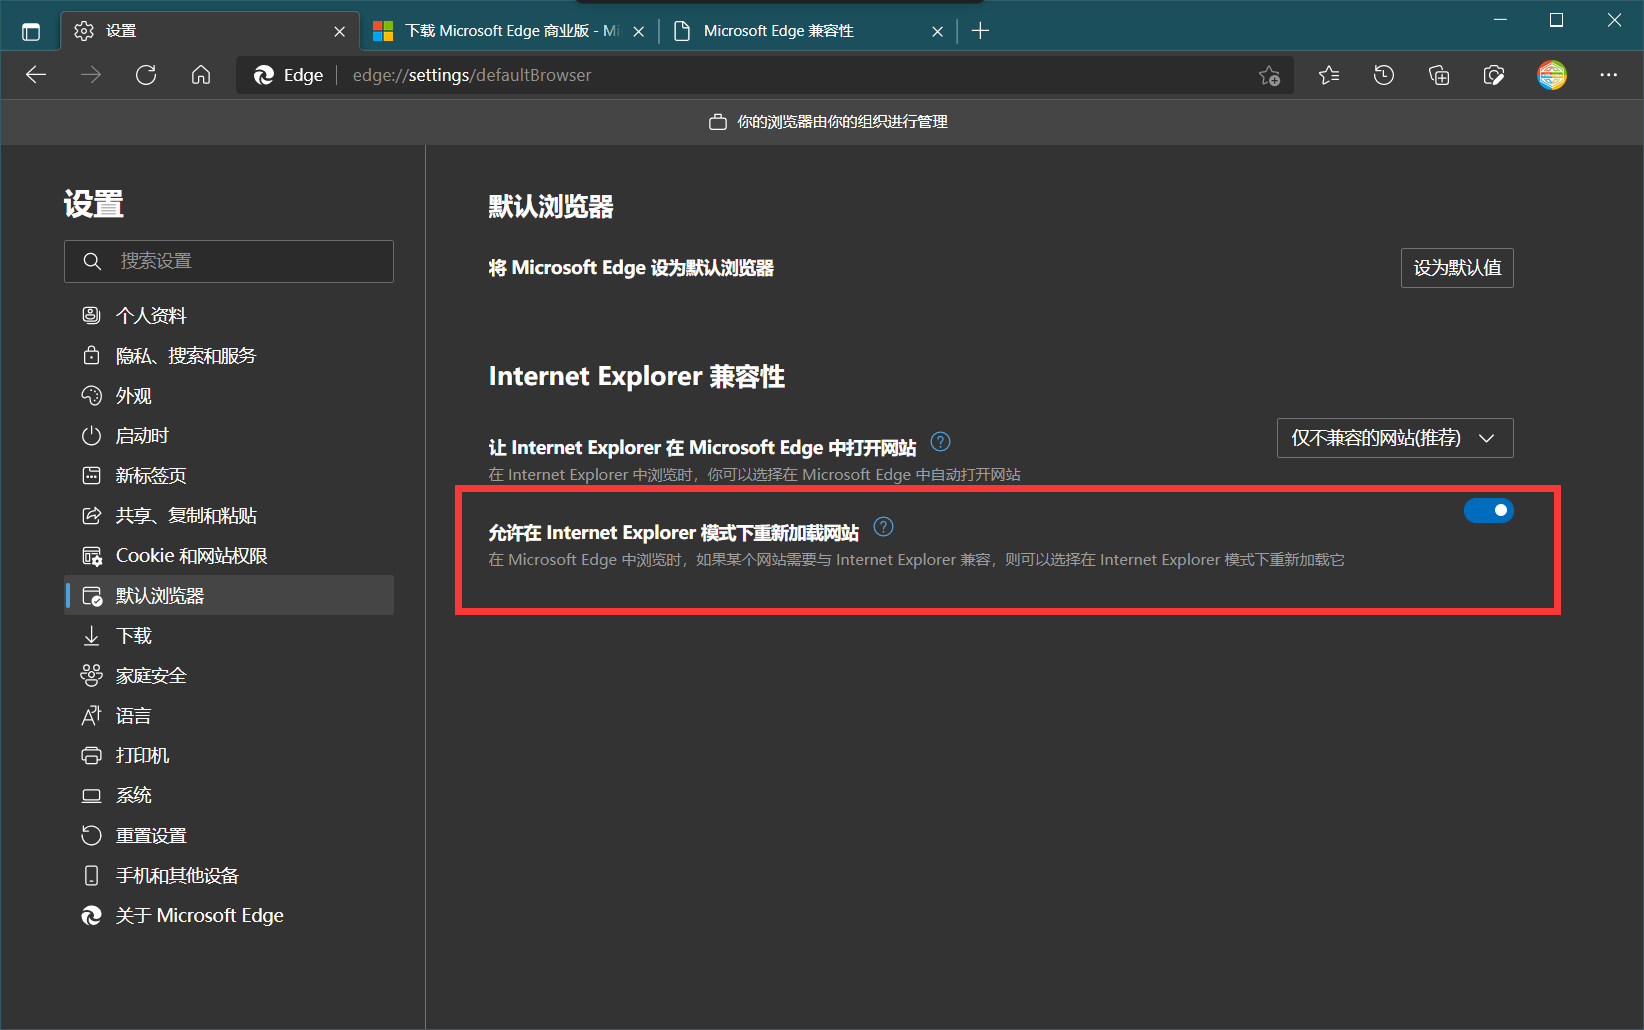The image size is (1644, 1030).
Task: Click the 设为默认值 button
Action: [x=1457, y=268]
